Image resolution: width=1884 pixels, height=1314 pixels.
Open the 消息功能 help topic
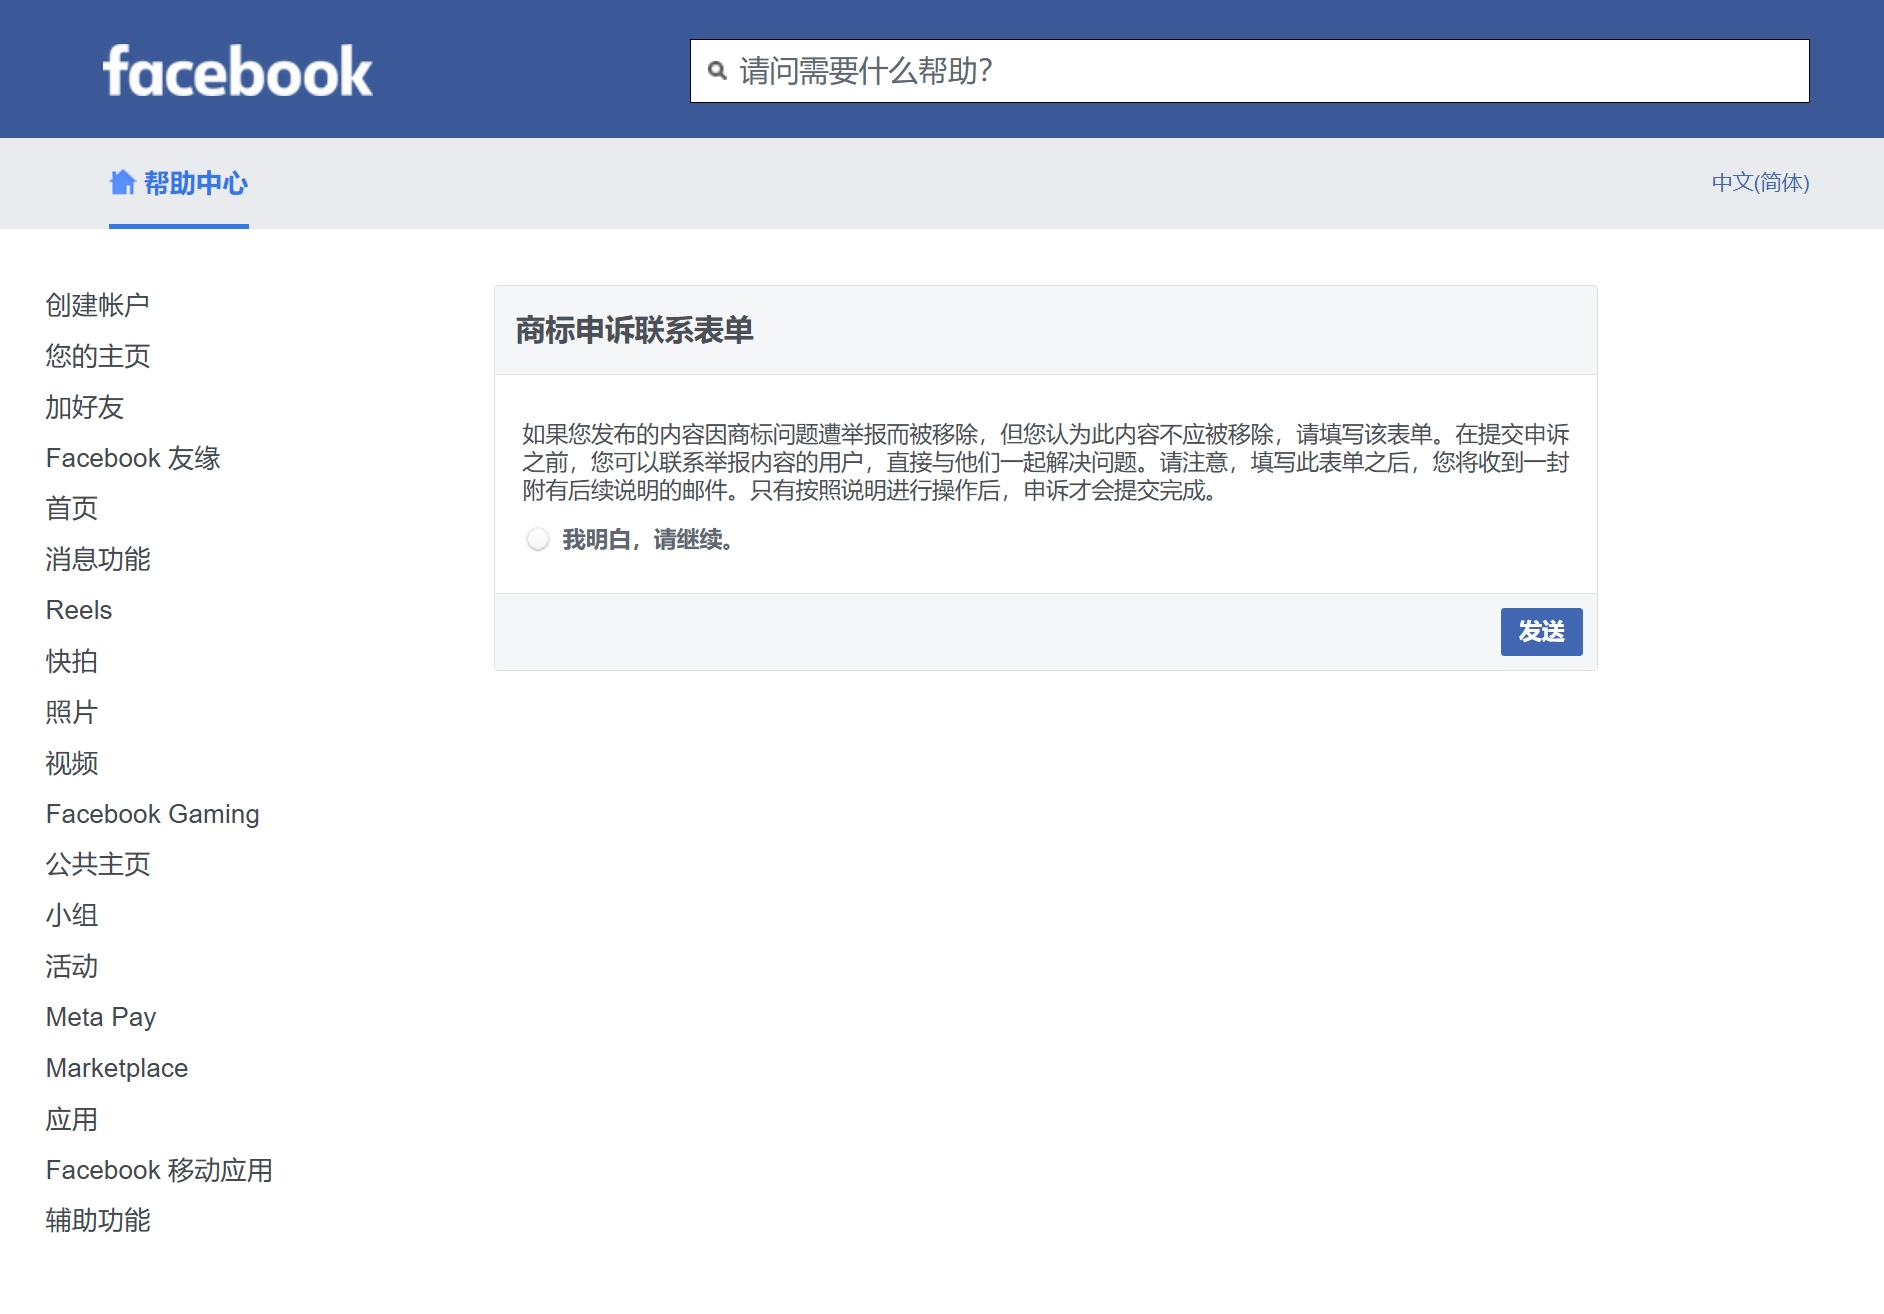(x=98, y=559)
